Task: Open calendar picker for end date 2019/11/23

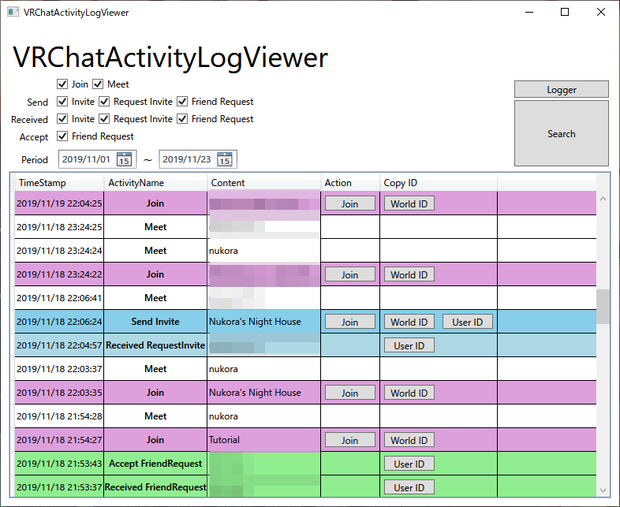Action: pyautogui.click(x=225, y=159)
